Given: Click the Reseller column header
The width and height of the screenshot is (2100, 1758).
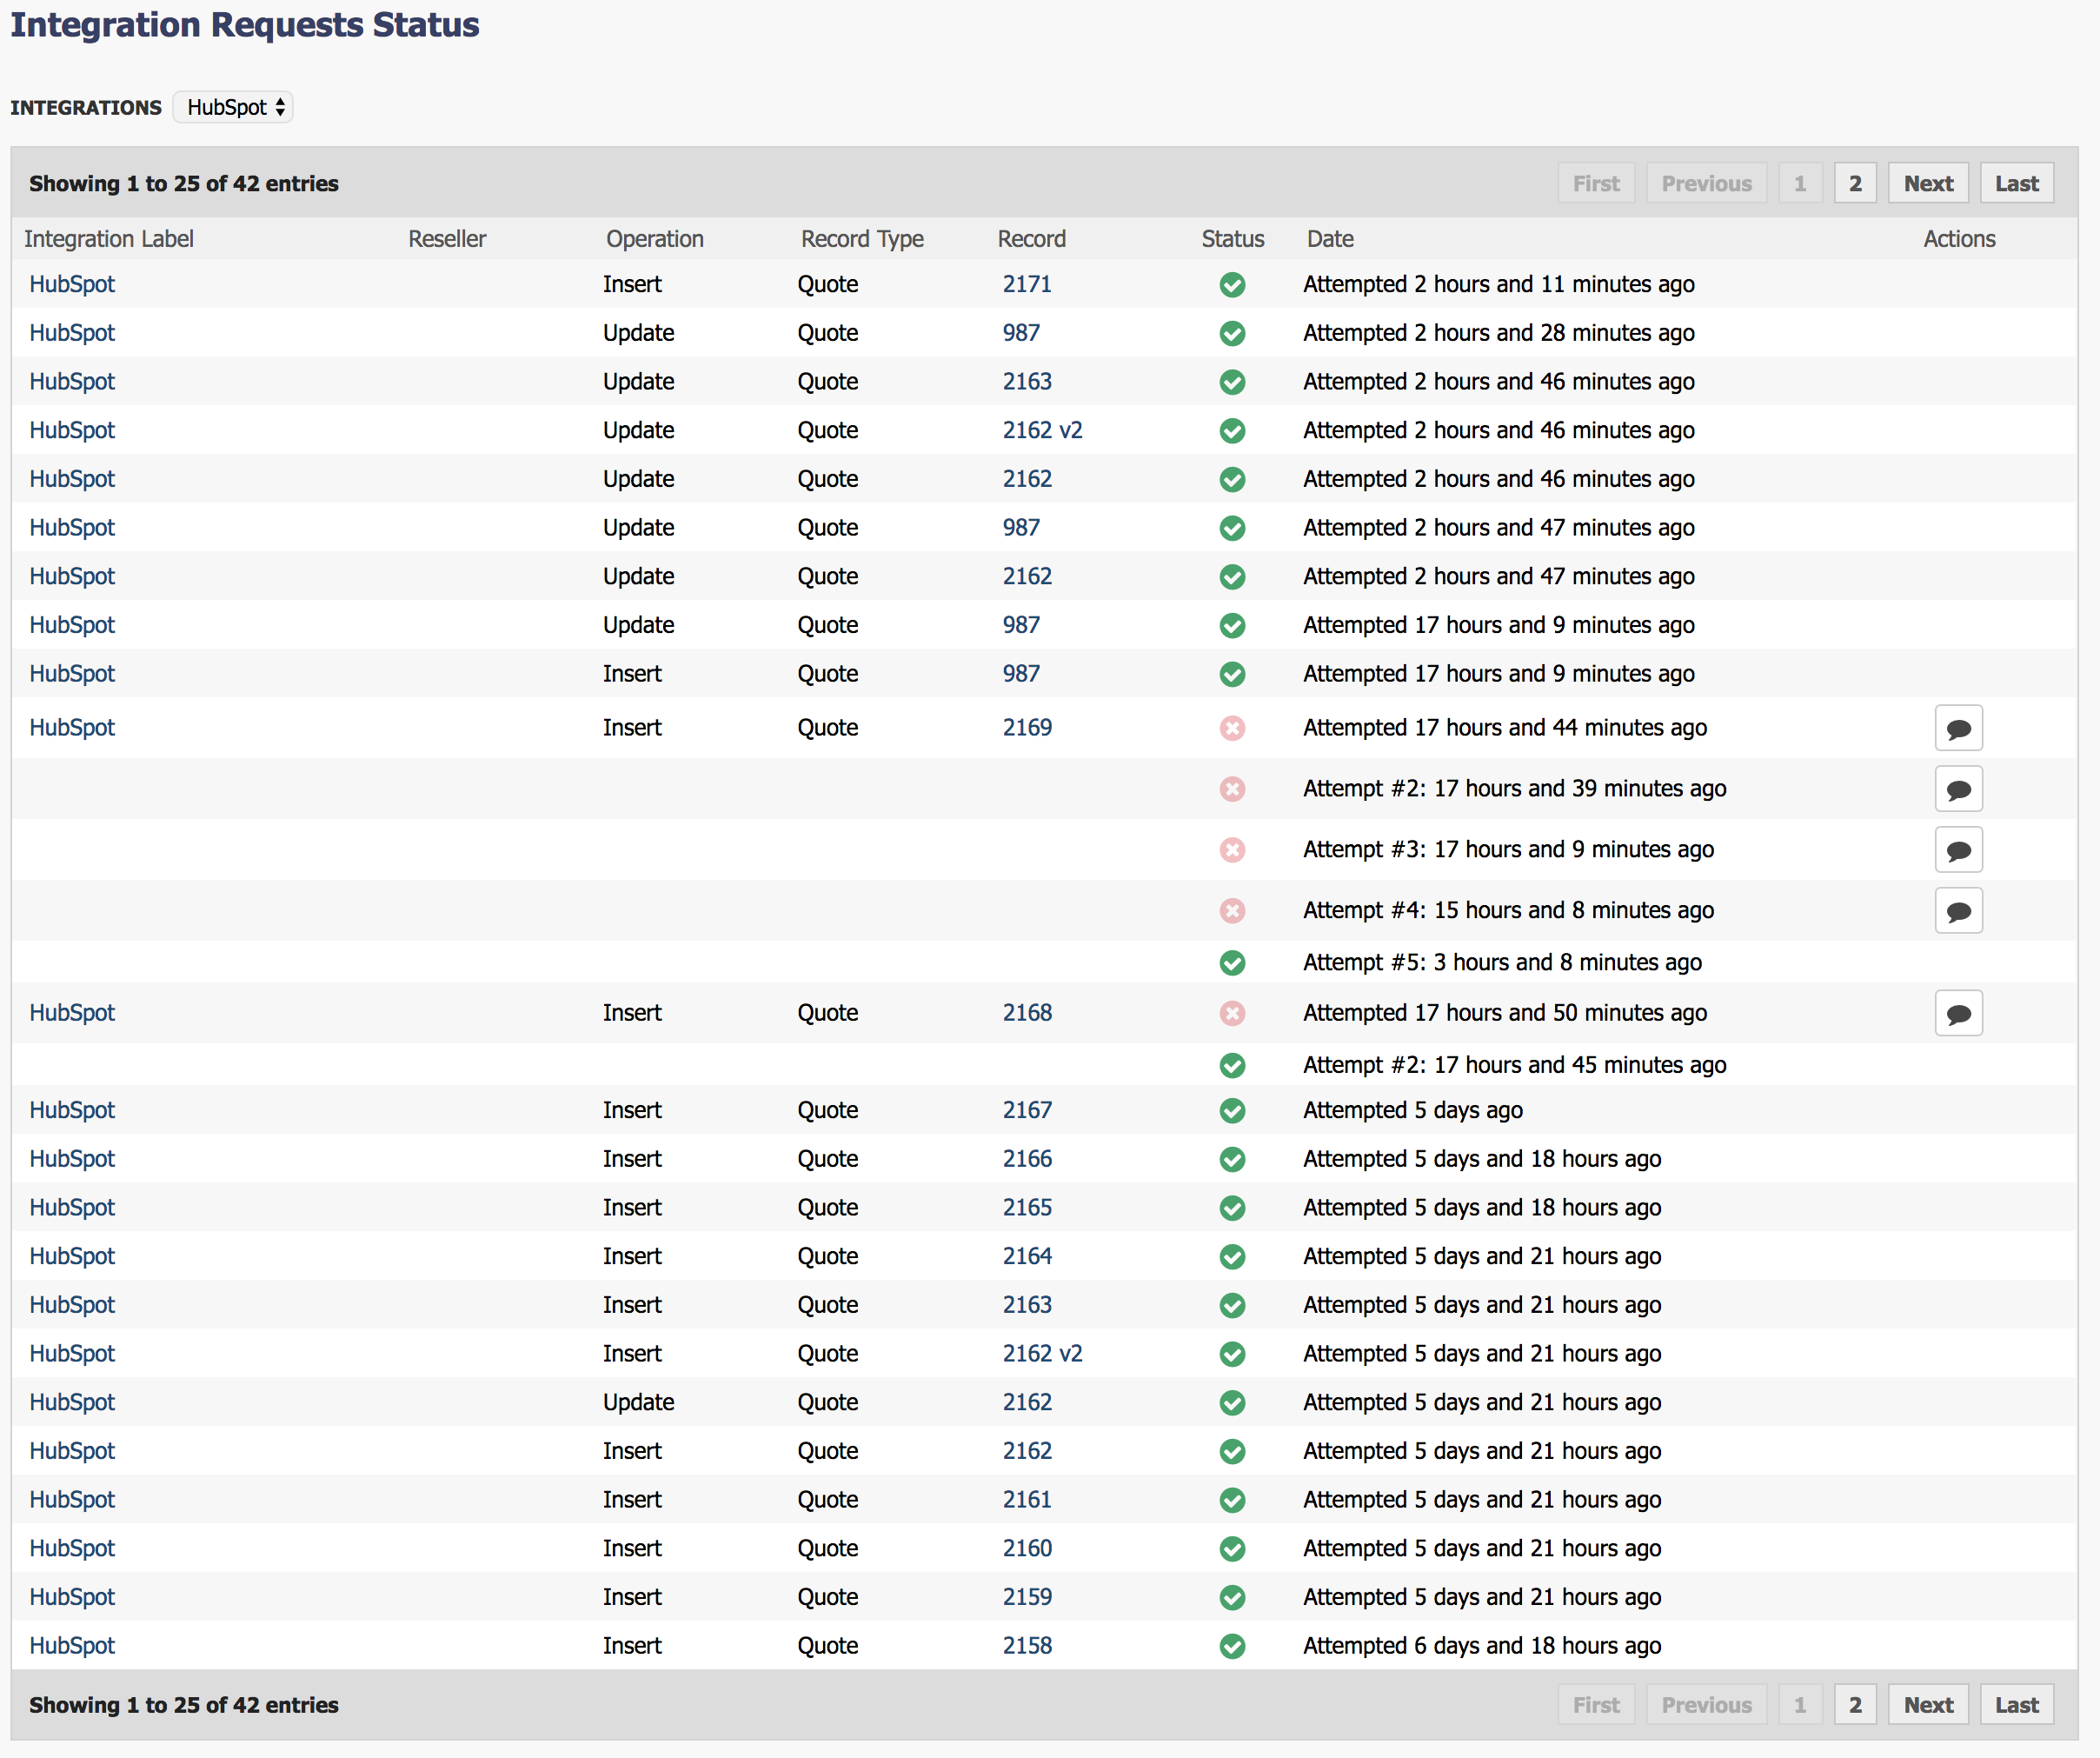Looking at the screenshot, I should pos(447,239).
